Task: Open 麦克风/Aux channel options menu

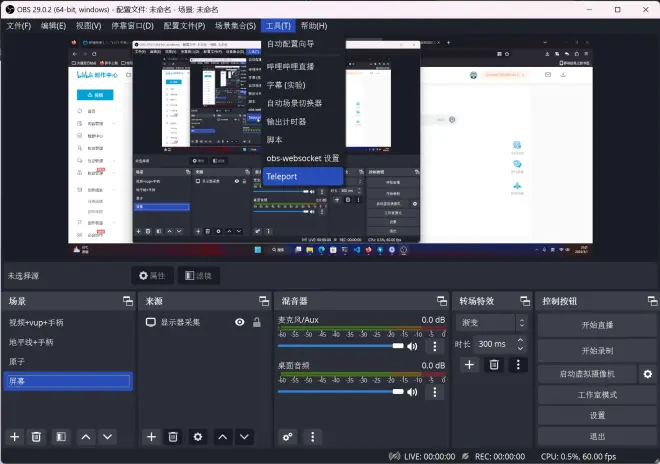Action: pyautogui.click(x=435, y=346)
